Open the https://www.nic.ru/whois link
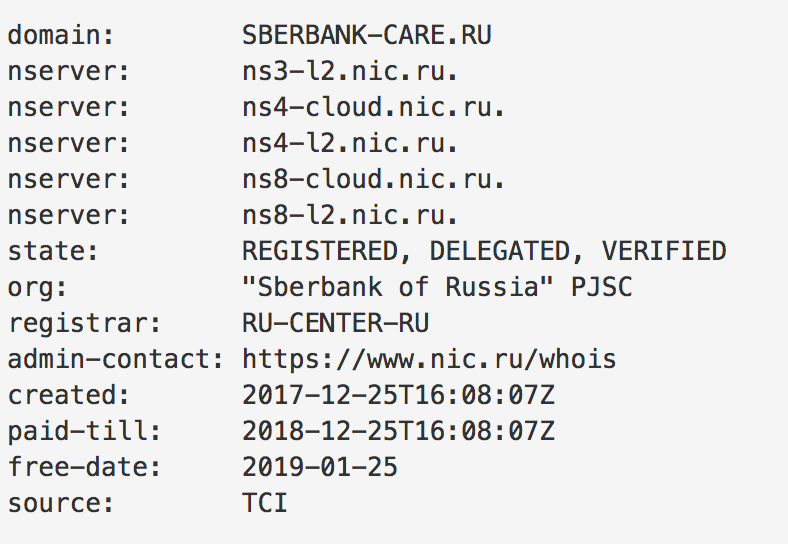 pyautogui.click(x=429, y=359)
